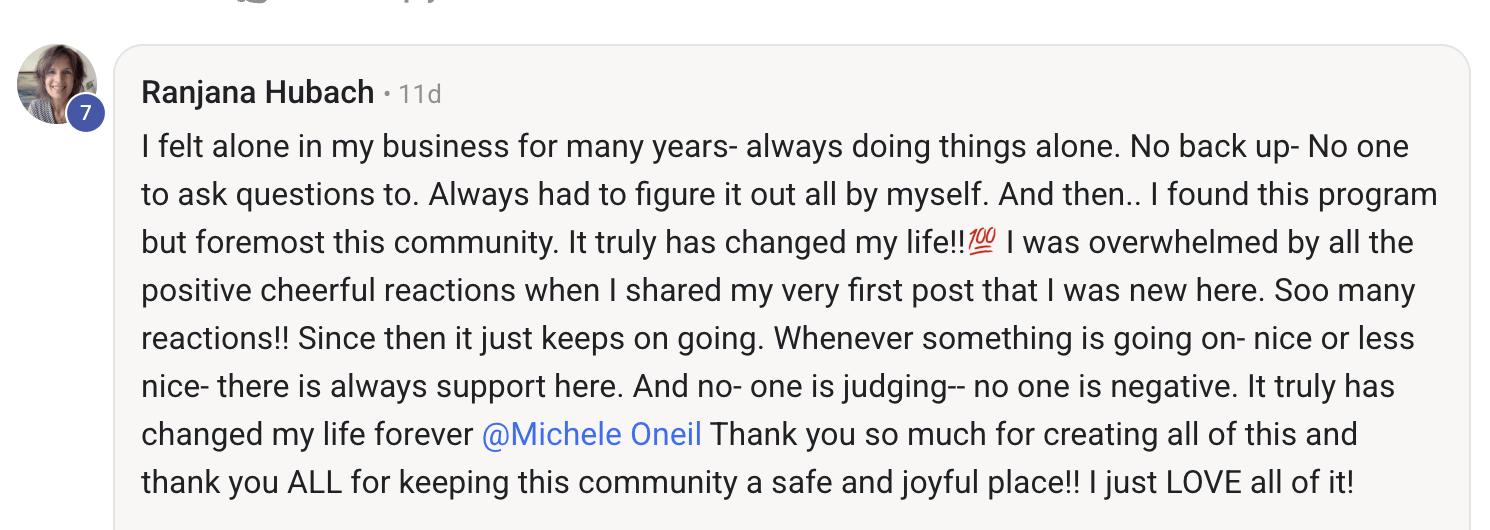Click the 11d comment timestamp
Image resolution: width=1490 pixels, height=530 pixels.
pyautogui.click(x=419, y=95)
